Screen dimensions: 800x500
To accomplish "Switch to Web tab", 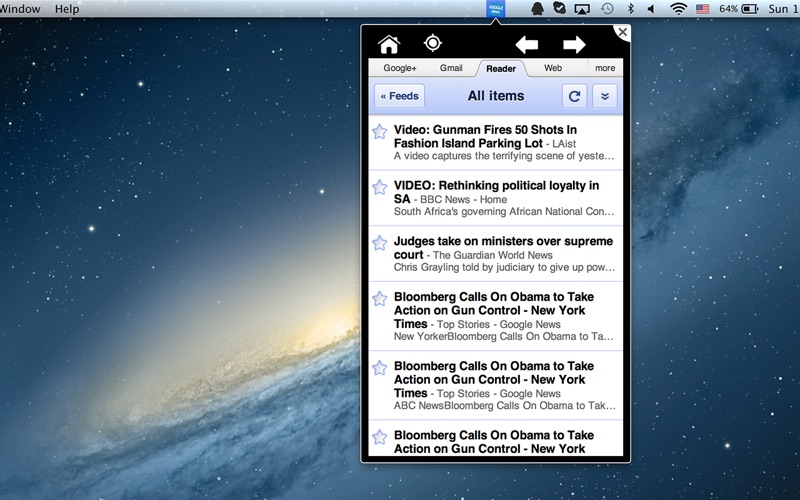I will pyautogui.click(x=553, y=68).
